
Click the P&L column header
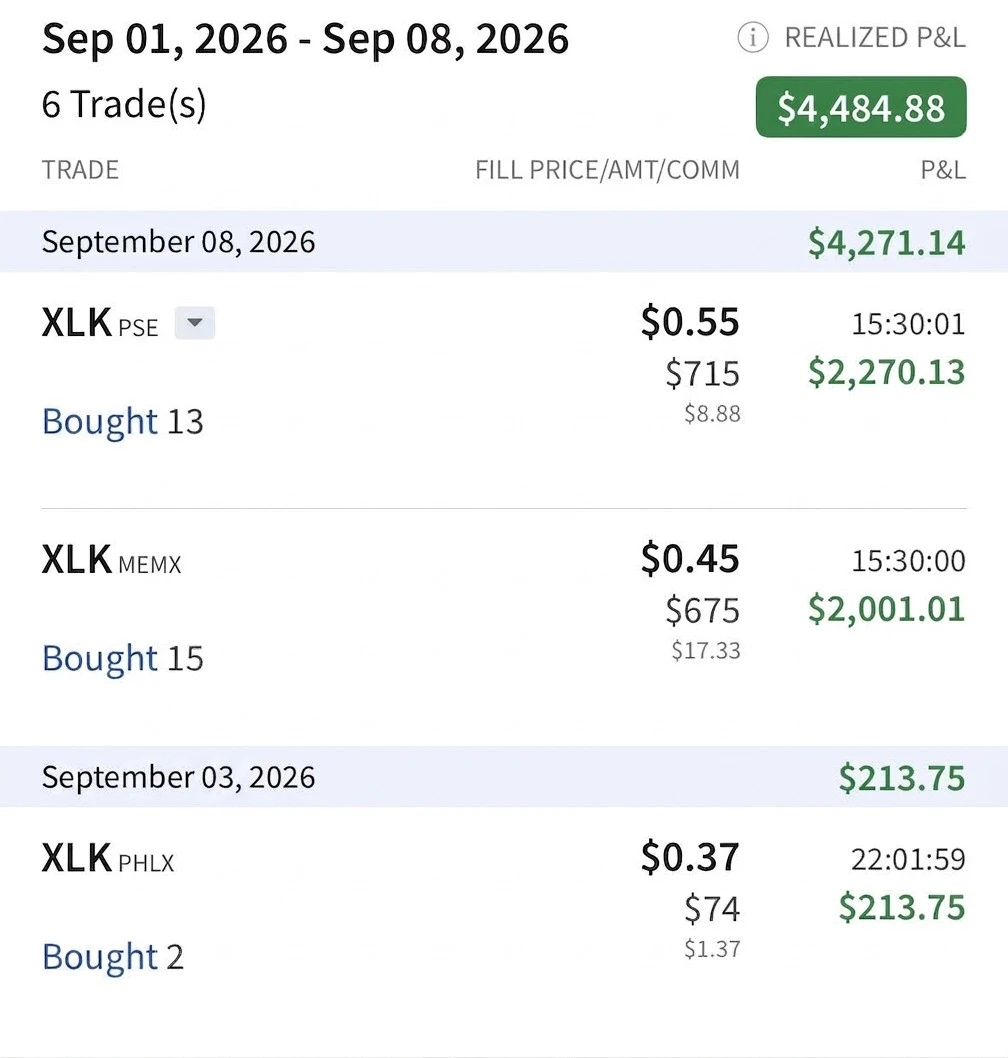(943, 170)
